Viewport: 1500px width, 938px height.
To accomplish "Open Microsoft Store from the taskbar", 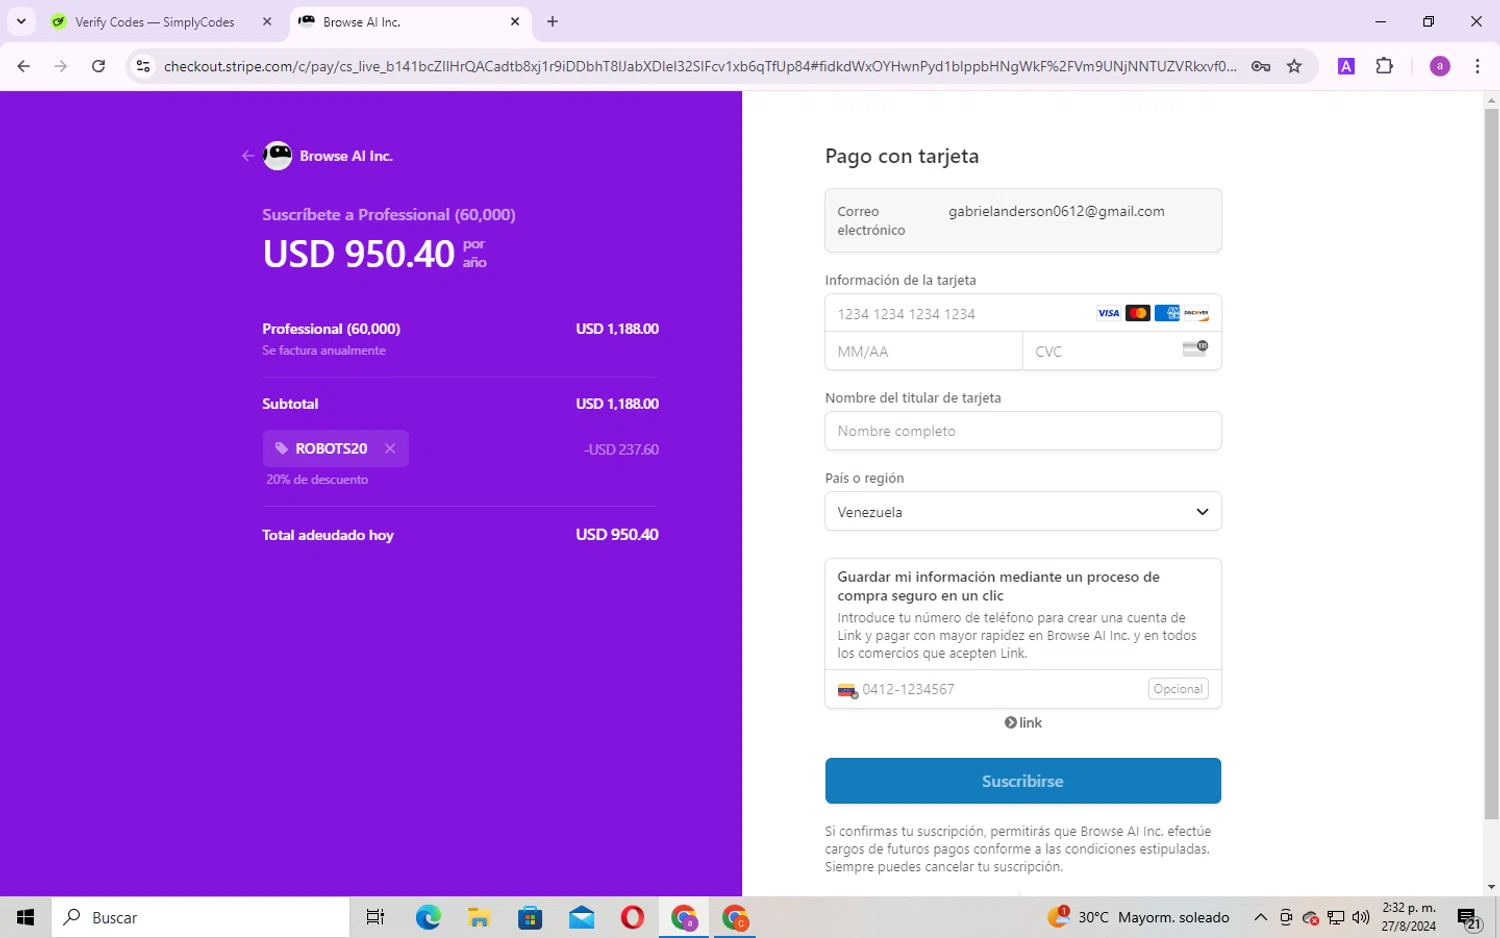I will coord(530,917).
